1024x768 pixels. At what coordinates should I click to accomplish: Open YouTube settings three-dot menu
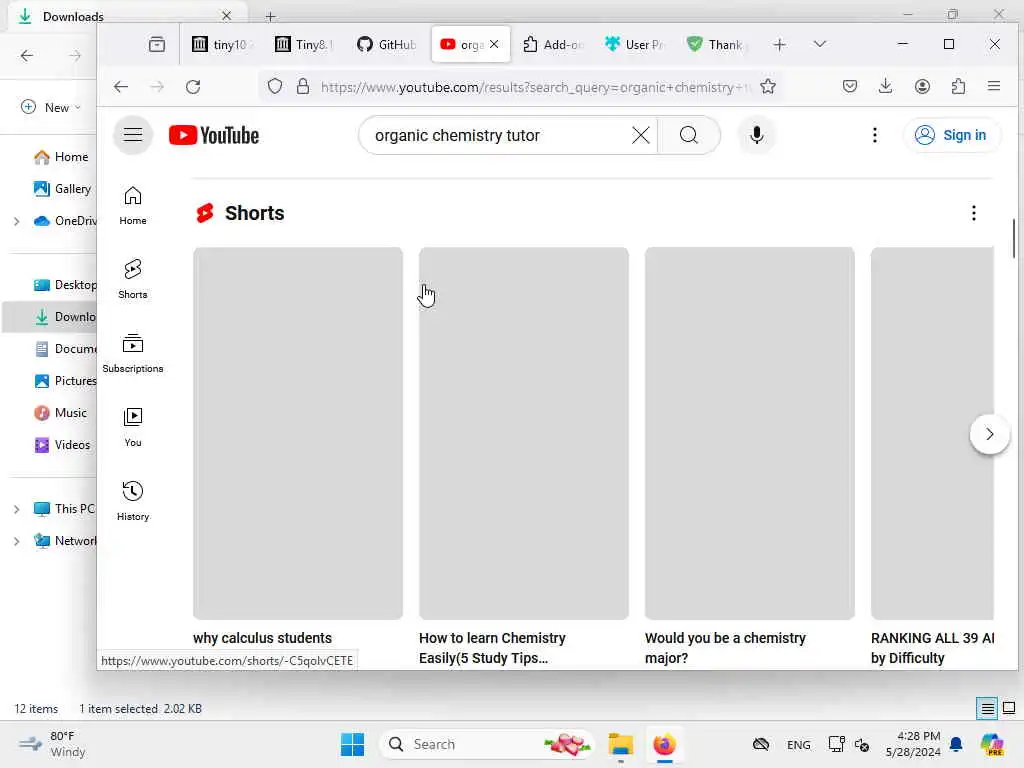(x=874, y=135)
